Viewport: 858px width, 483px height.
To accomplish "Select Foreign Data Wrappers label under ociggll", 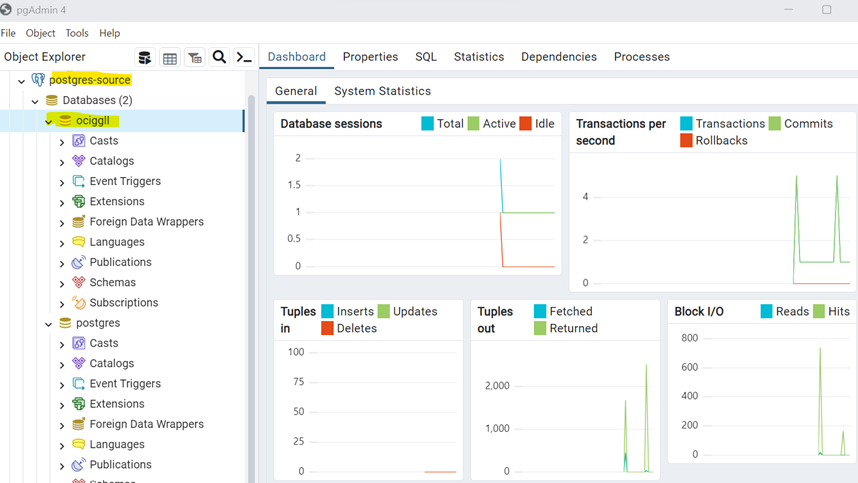I will point(147,222).
